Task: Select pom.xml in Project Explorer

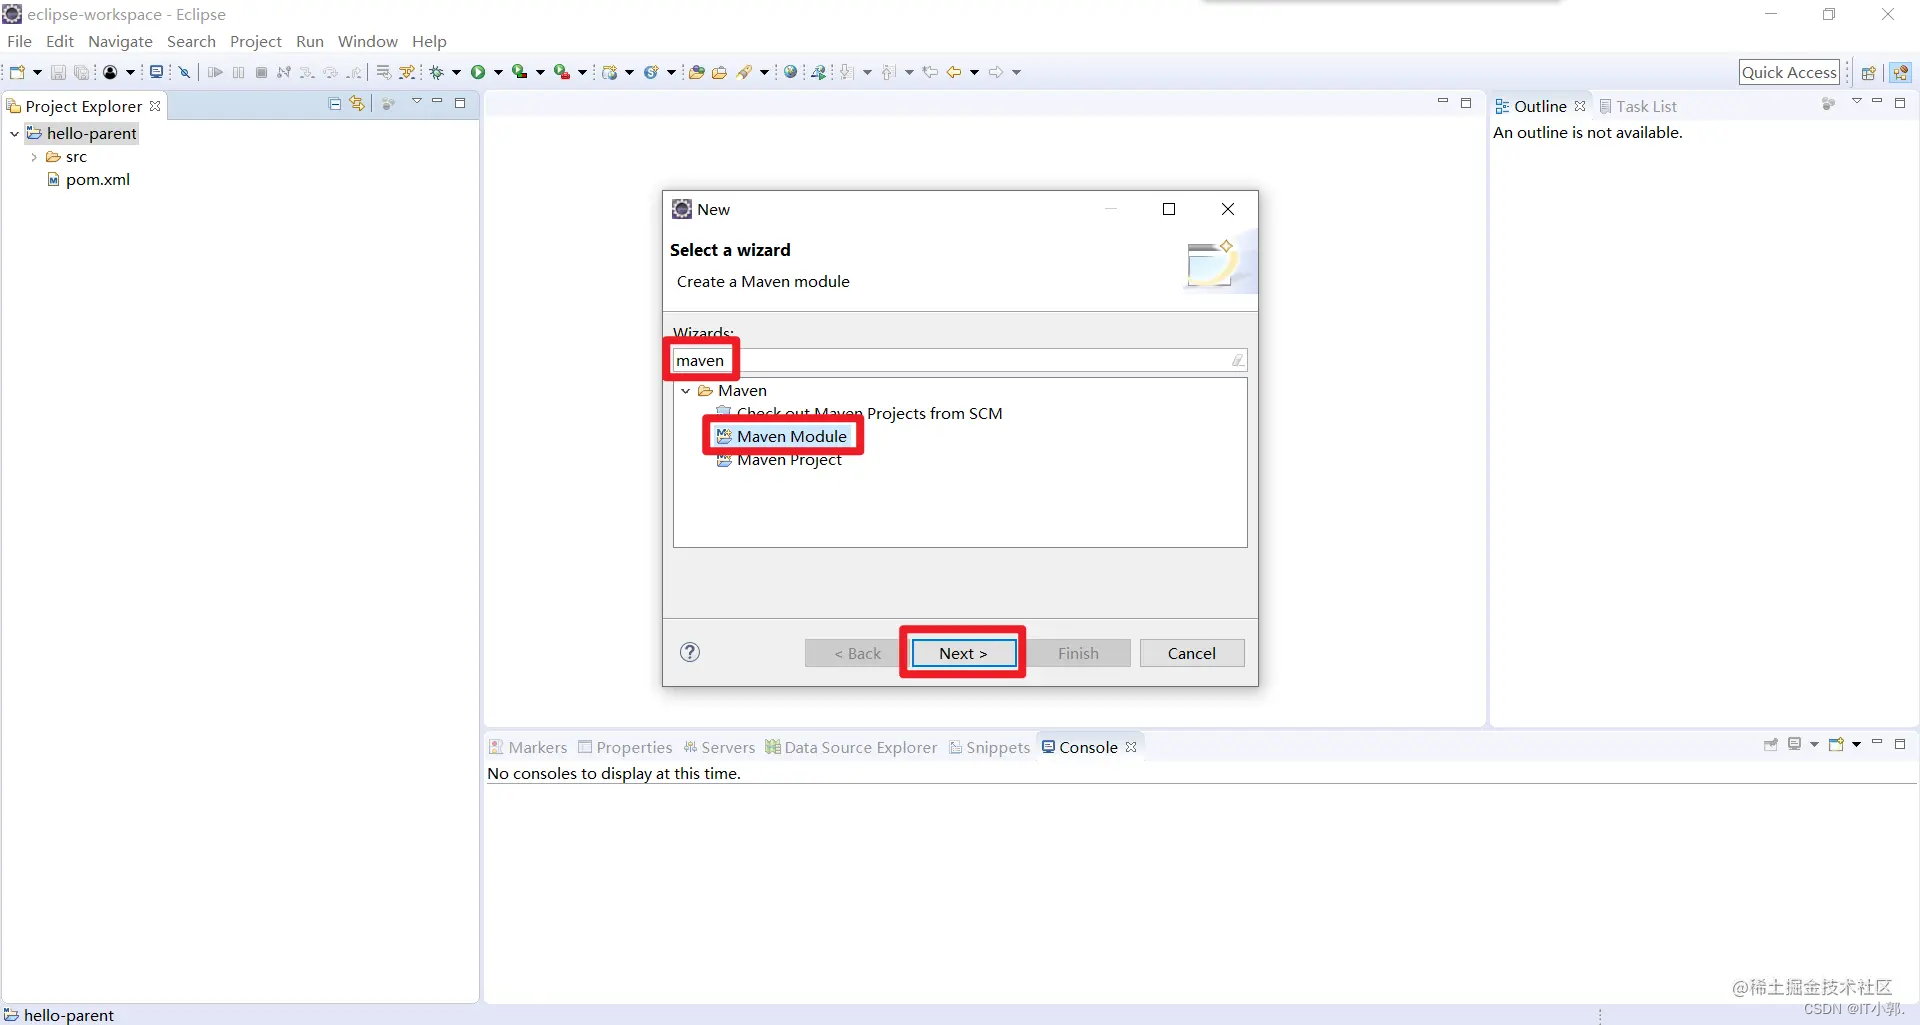Action: click(x=89, y=180)
